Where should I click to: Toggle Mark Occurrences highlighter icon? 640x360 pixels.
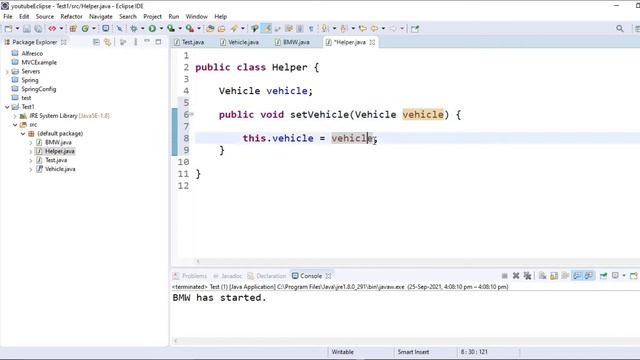267,29
